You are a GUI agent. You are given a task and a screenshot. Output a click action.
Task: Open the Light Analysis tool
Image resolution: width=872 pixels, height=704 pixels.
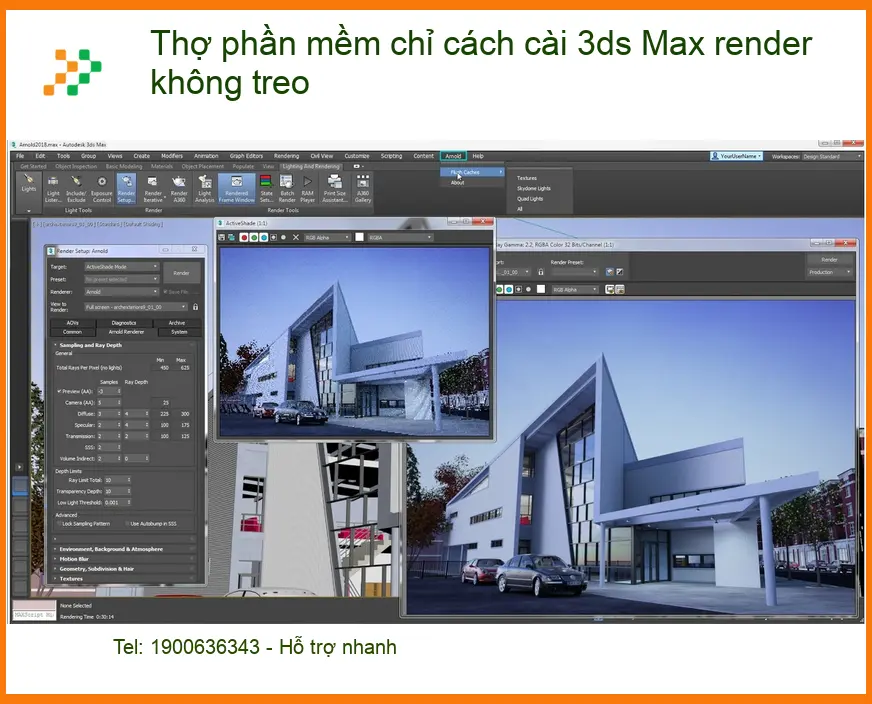pos(205,189)
